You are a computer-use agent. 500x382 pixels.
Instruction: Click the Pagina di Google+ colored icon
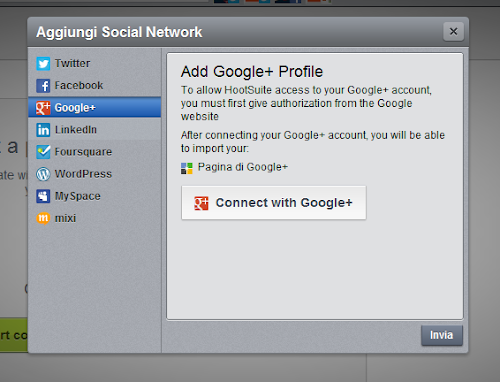pos(187,168)
